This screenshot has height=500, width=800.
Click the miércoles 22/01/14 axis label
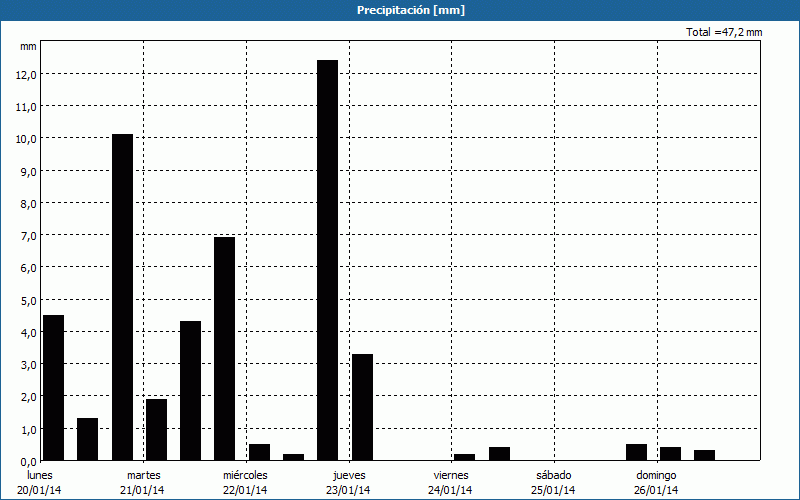(245, 482)
